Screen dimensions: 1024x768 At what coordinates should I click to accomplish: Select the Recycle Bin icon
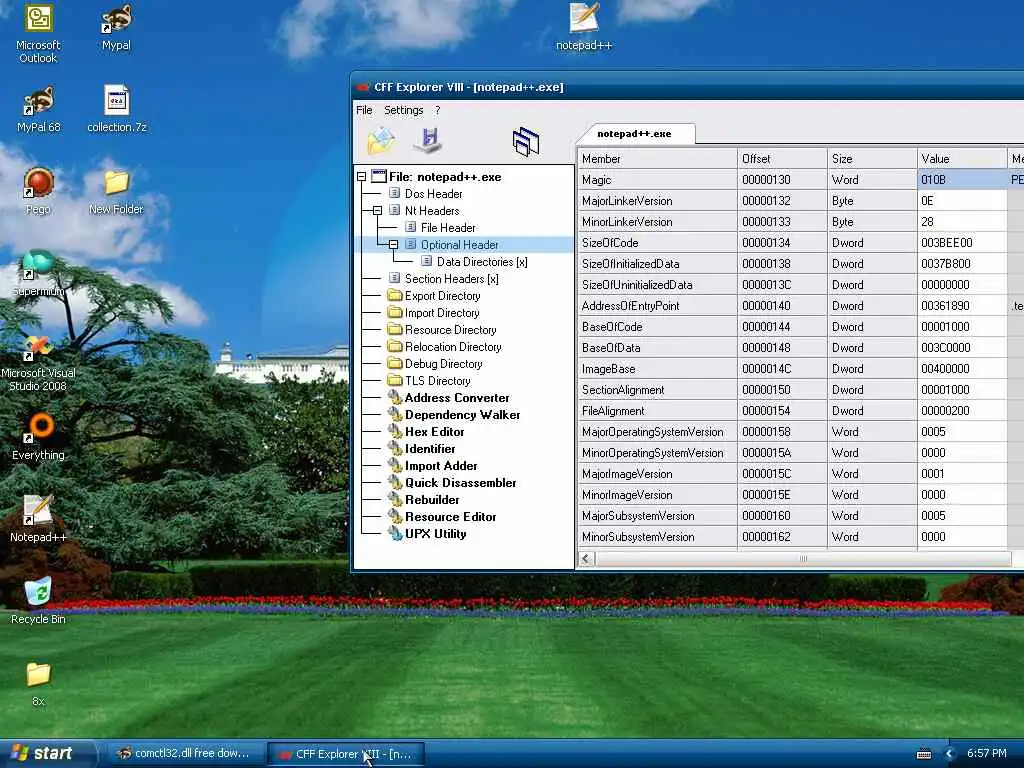38,601
